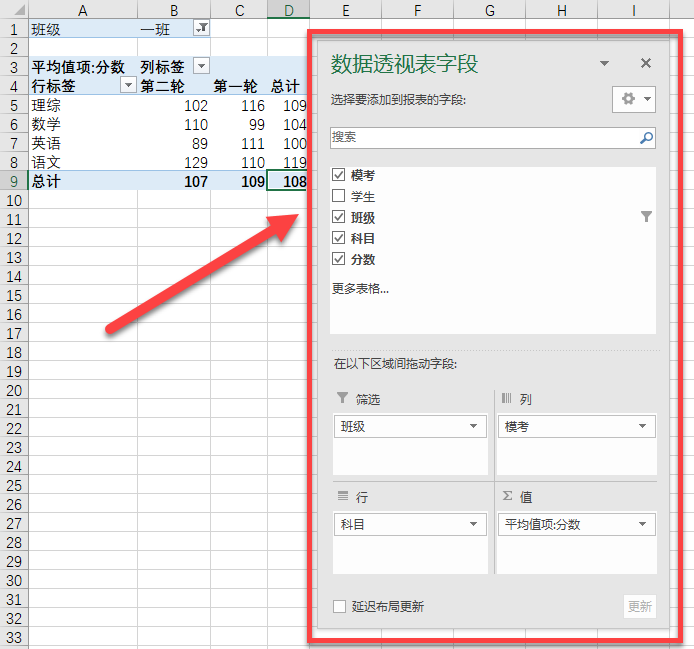Enable the 延迟布局更新 checkbox
This screenshot has width=694, height=649.
[339, 607]
